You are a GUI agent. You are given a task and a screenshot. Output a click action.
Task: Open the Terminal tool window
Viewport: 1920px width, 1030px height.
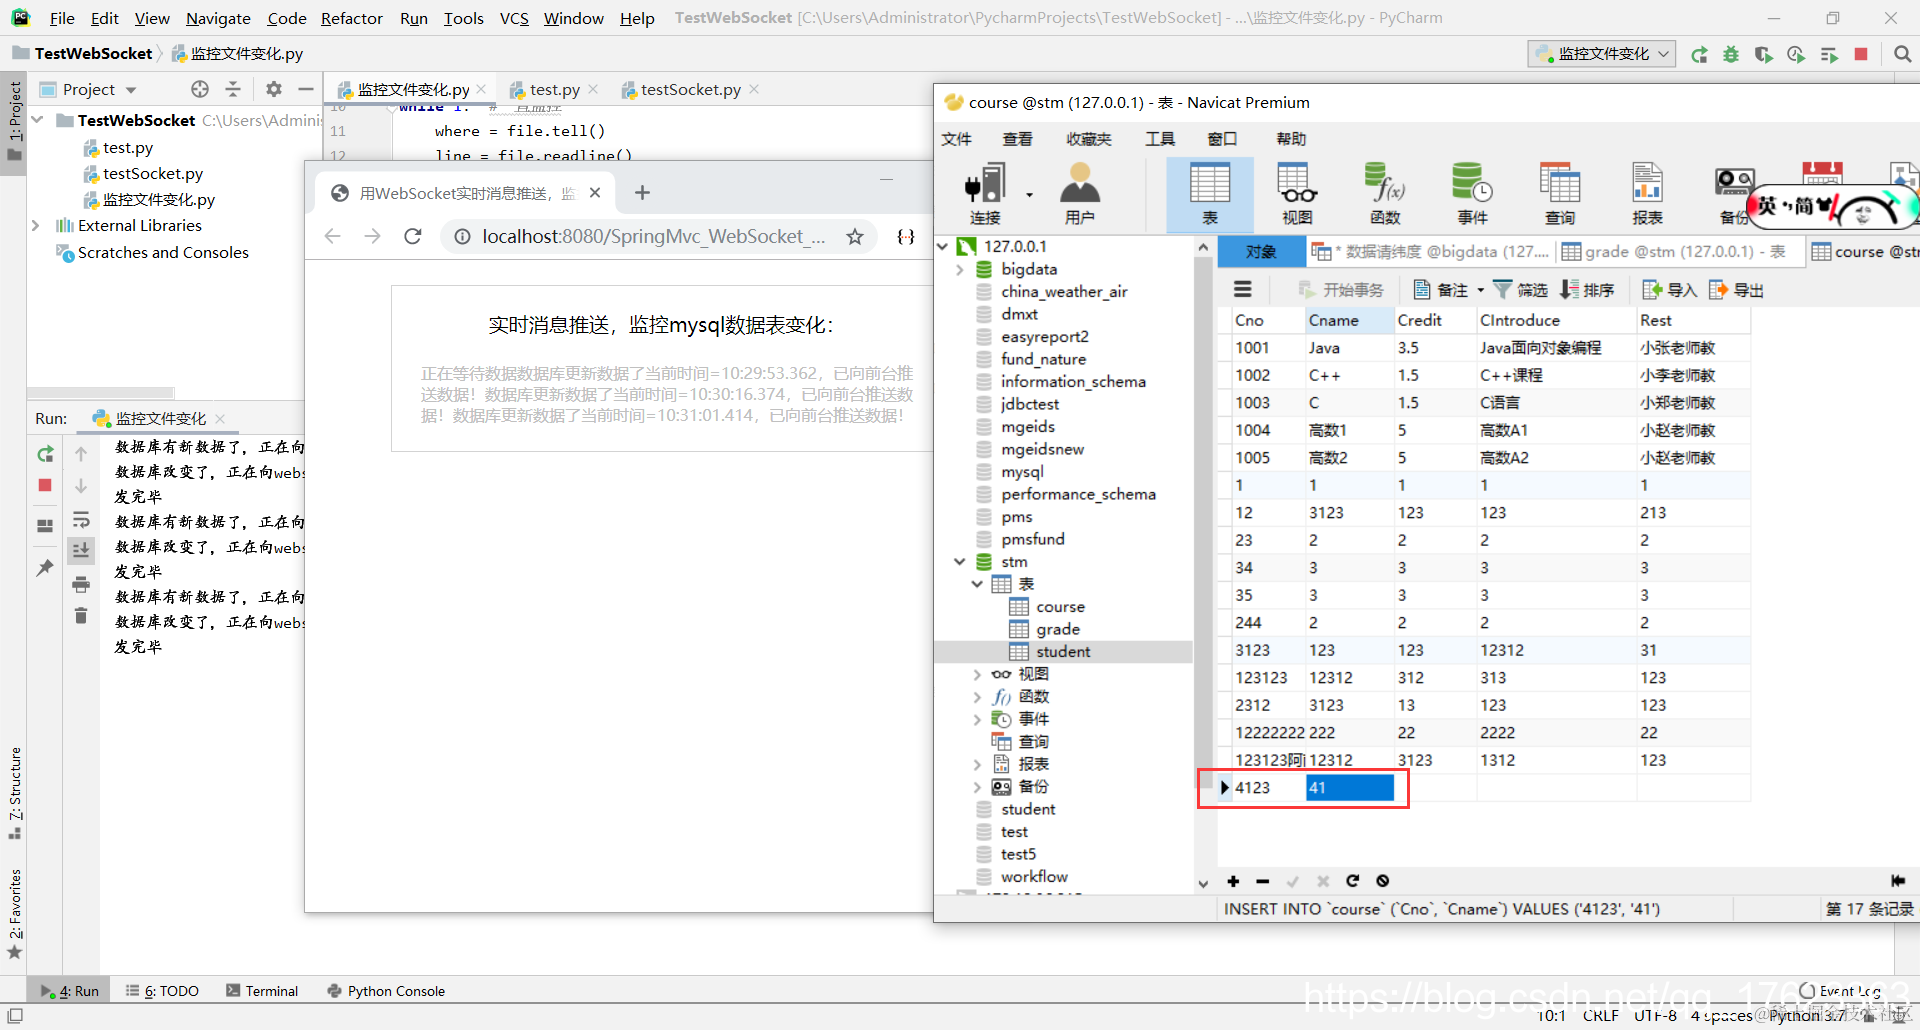(262, 991)
